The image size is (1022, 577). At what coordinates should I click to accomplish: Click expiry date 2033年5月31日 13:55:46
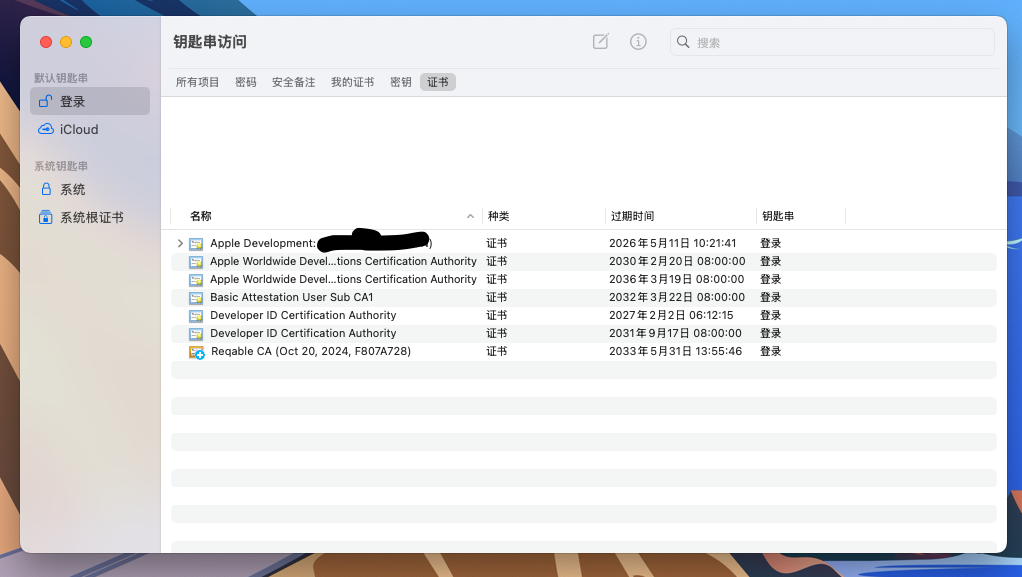pyautogui.click(x=675, y=351)
